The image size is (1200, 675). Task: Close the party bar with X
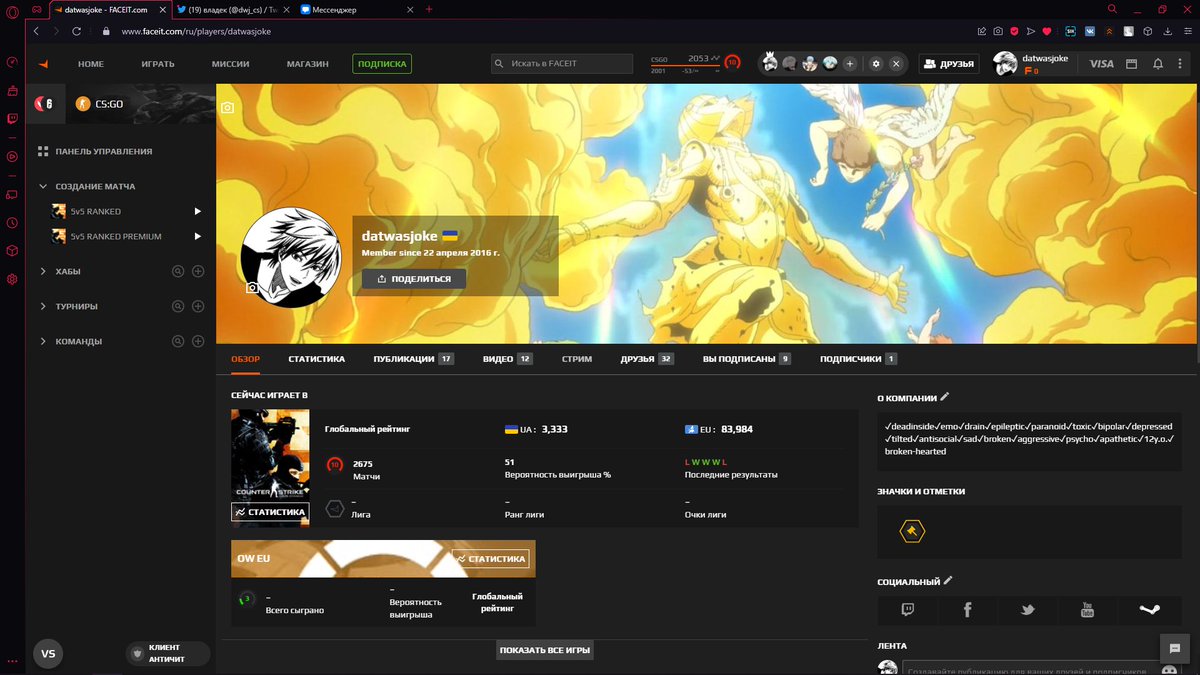tap(896, 63)
